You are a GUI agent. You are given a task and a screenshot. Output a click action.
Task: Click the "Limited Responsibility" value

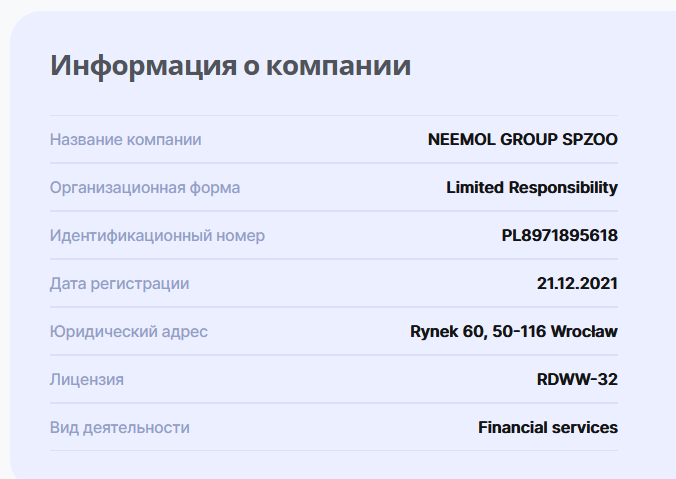[x=531, y=188]
